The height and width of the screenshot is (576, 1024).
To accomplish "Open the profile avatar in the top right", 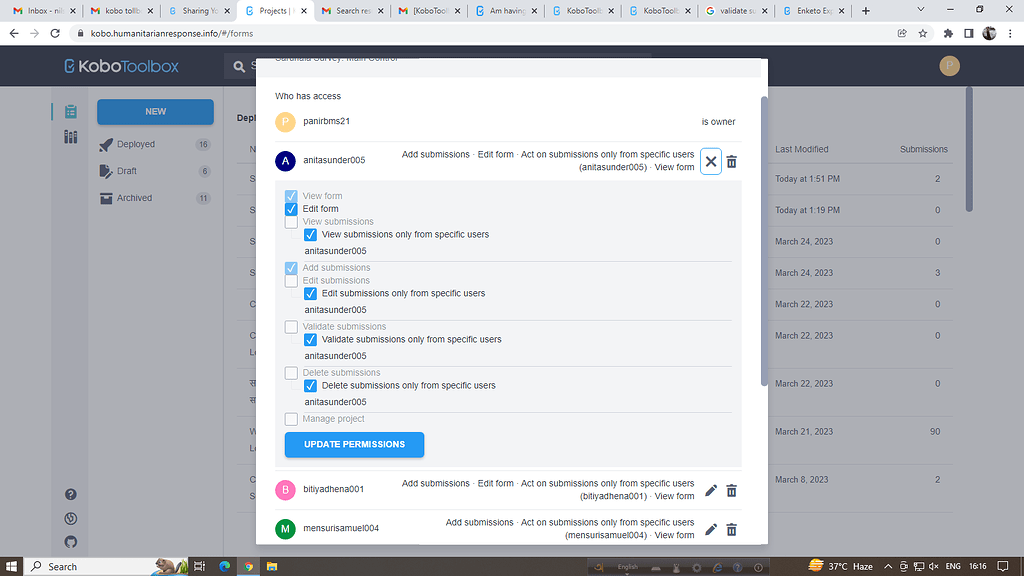I will pos(949,66).
